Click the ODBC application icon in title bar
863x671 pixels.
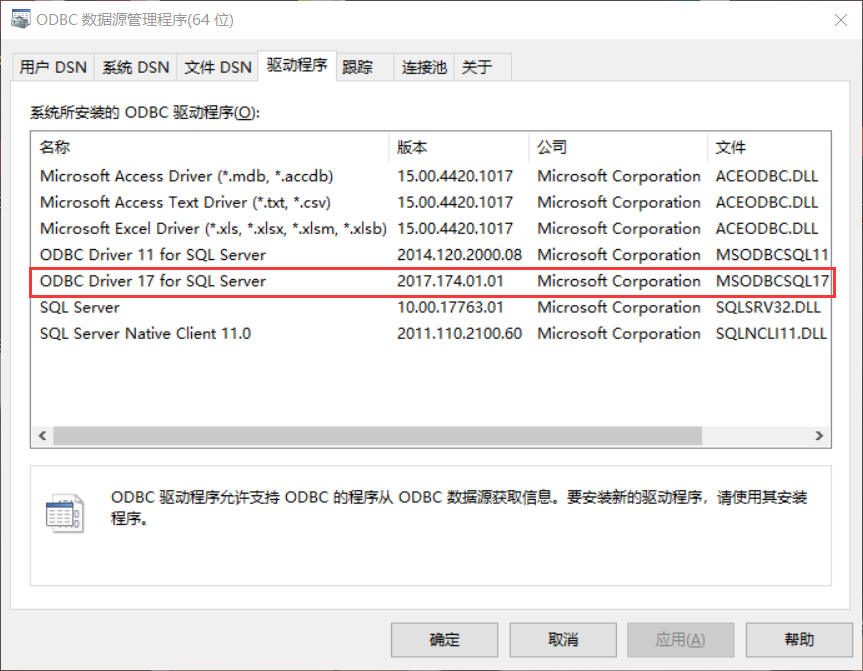[20, 19]
